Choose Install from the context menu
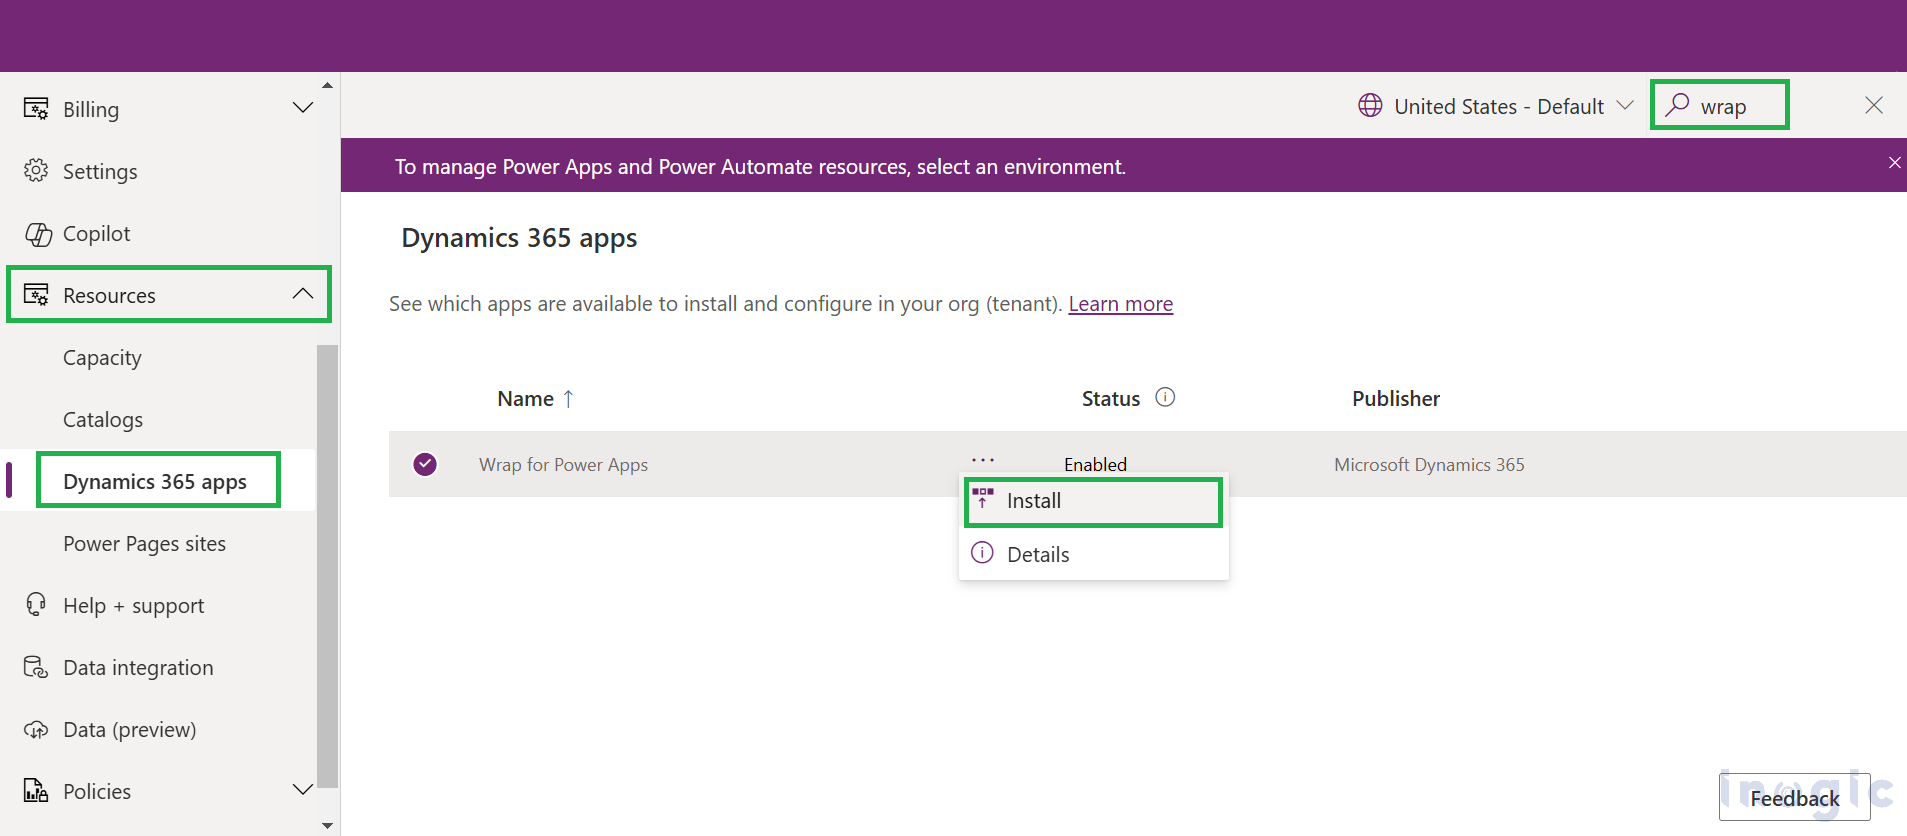Screen dimensions: 1907x836 (1093, 501)
